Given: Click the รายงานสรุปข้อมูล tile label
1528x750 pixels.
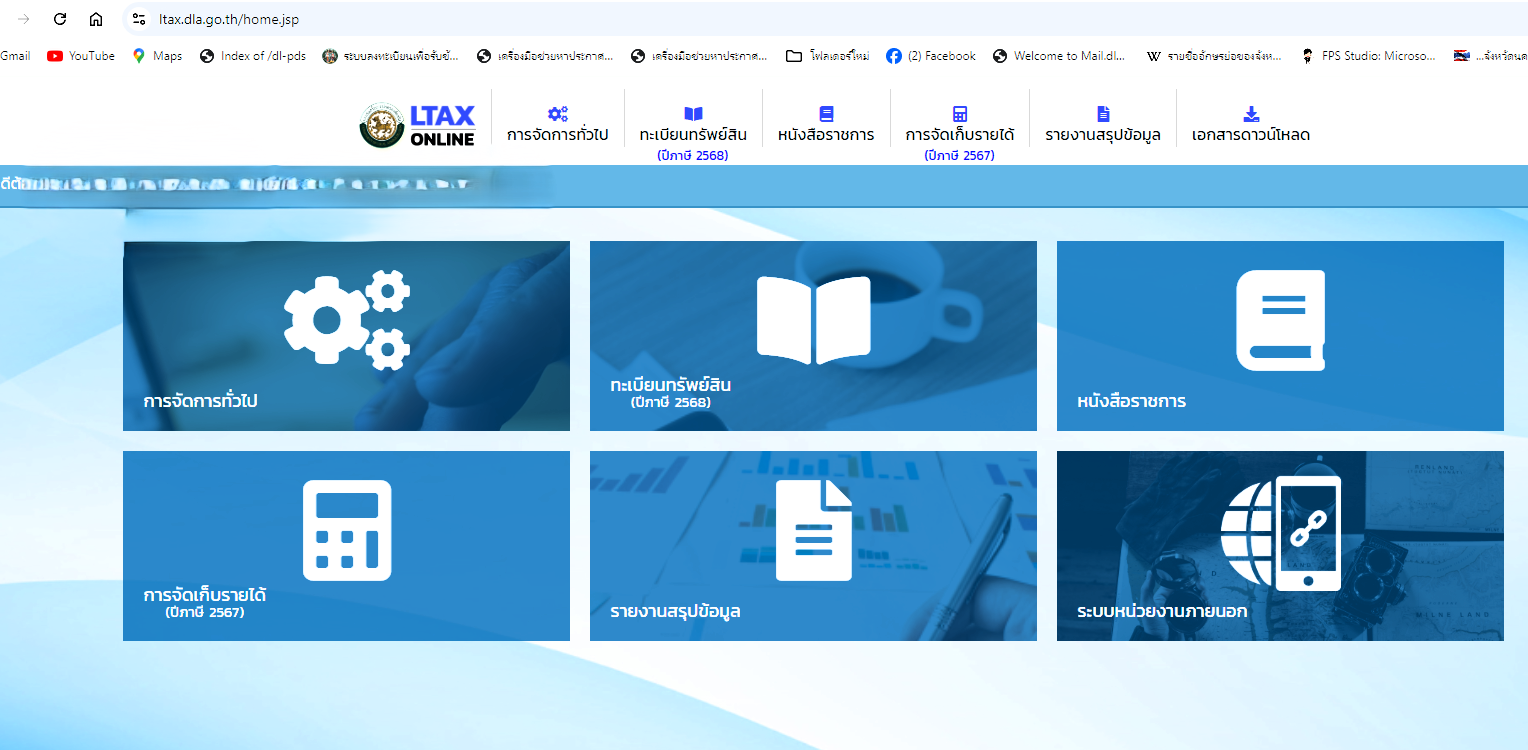Looking at the screenshot, I should (675, 611).
